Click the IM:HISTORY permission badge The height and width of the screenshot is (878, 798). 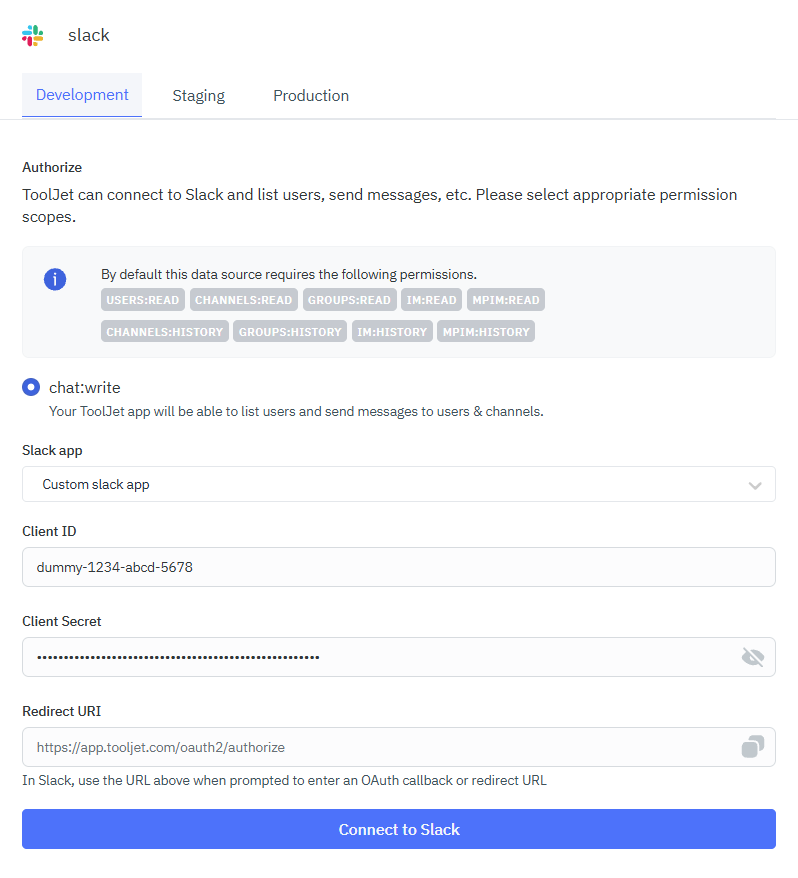392,331
